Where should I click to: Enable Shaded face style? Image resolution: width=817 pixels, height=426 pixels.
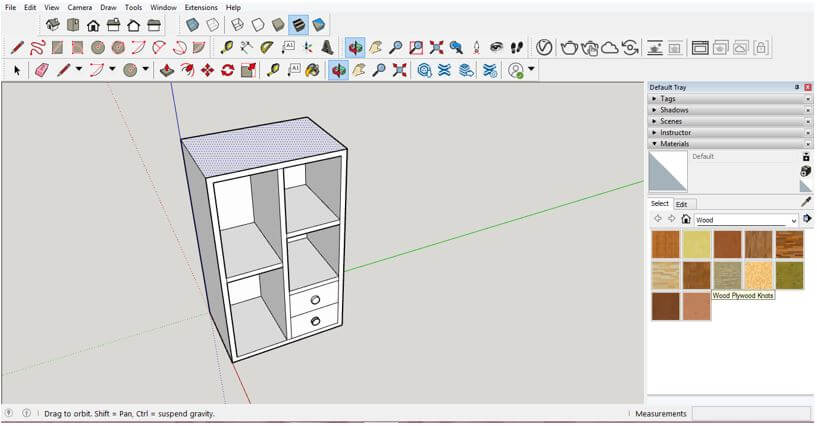click(278, 25)
